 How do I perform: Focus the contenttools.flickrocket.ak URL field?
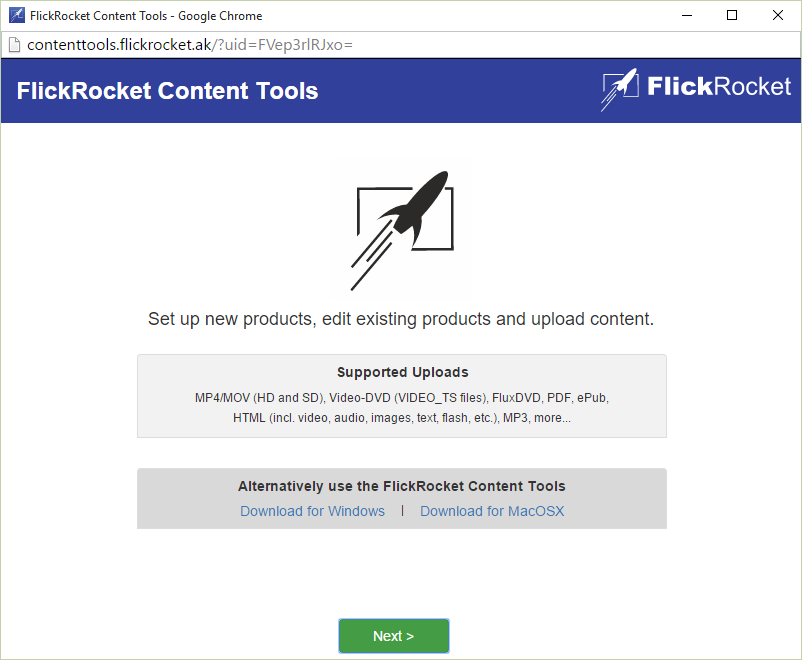pyautogui.click(x=190, y=45)
